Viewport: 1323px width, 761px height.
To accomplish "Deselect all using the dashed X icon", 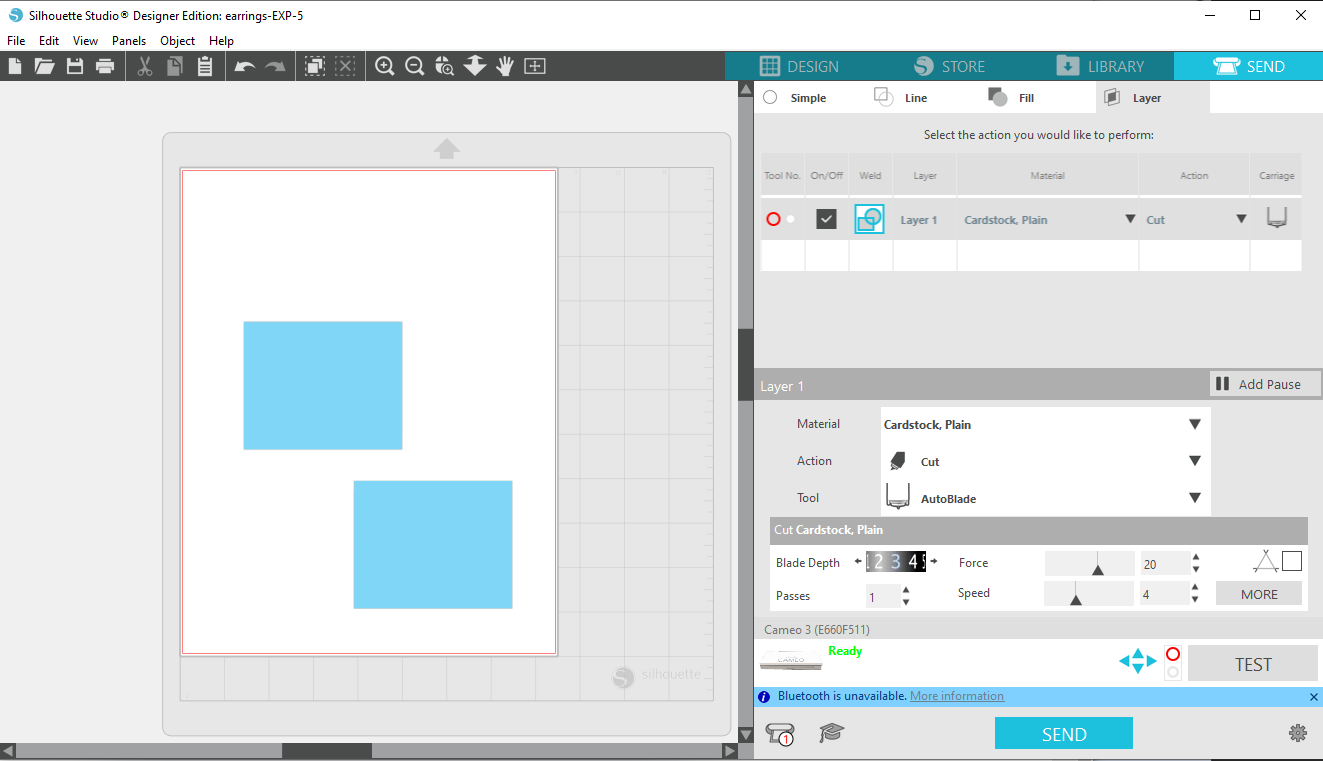I will [345, 66].
